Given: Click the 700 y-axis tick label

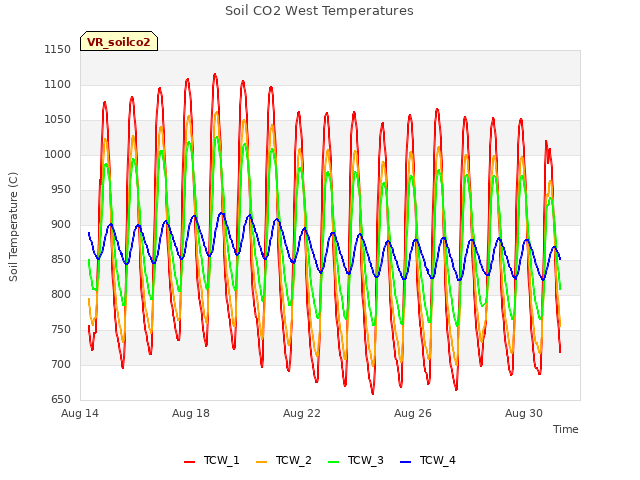Looking at the screenshot, I should coord(61,364).
